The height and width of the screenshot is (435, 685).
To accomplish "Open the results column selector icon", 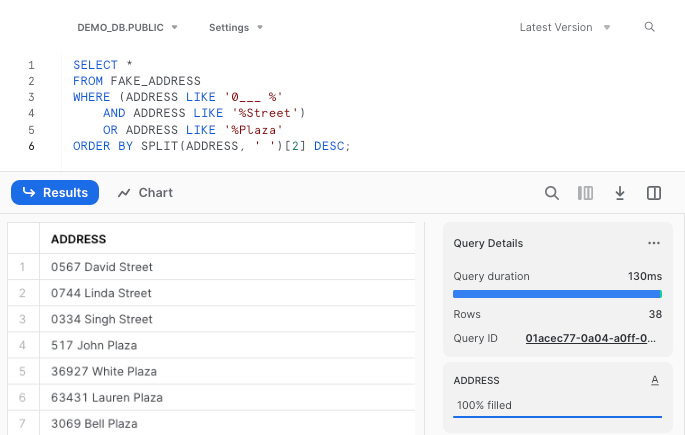I will tap(585, 193).
